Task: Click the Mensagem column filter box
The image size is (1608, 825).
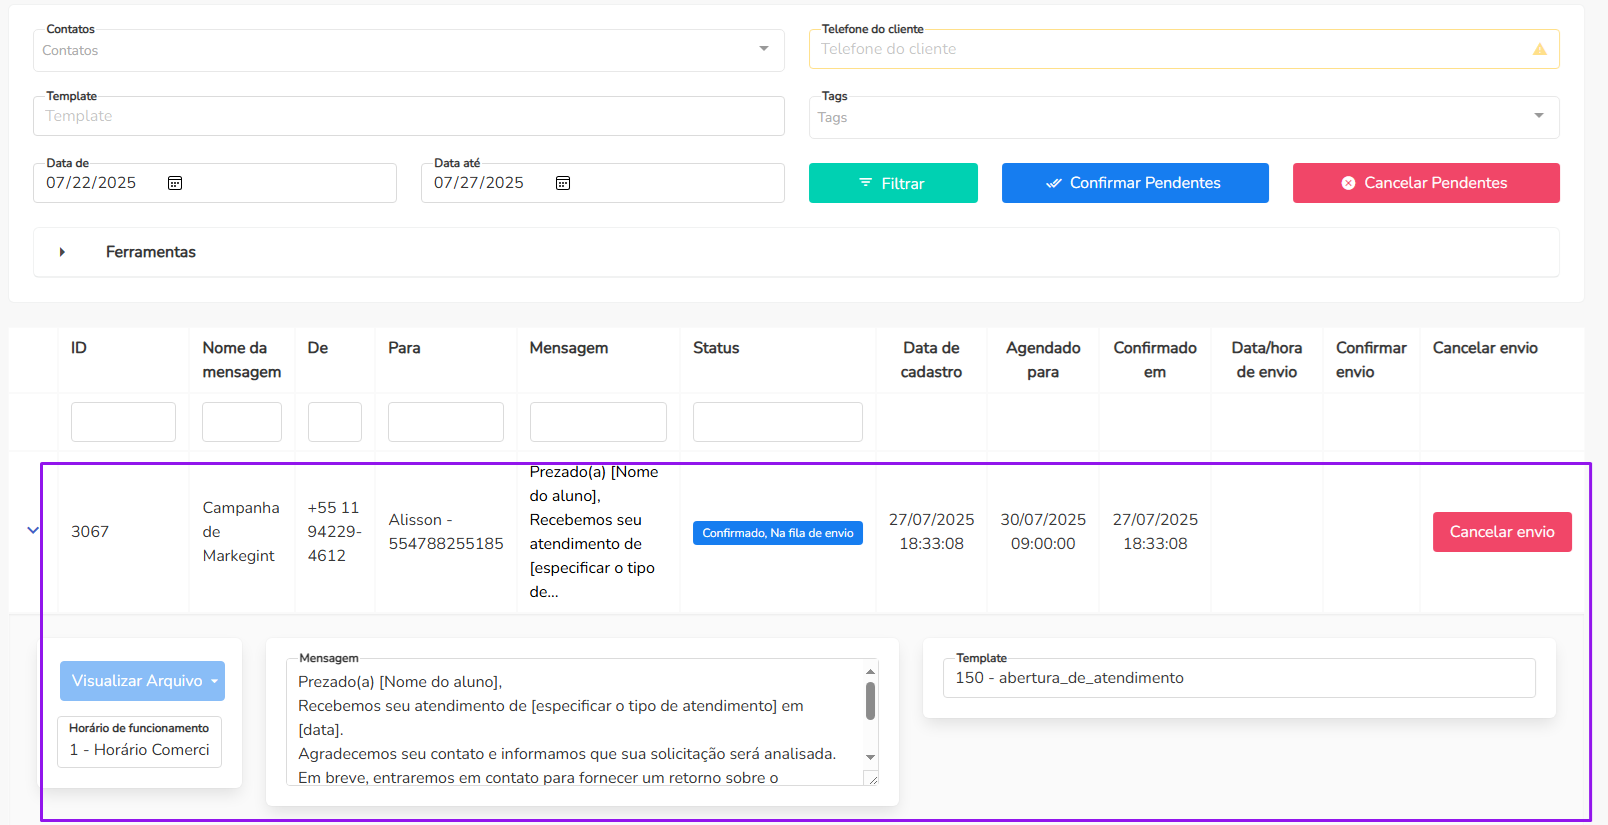Action: point(597,422)
